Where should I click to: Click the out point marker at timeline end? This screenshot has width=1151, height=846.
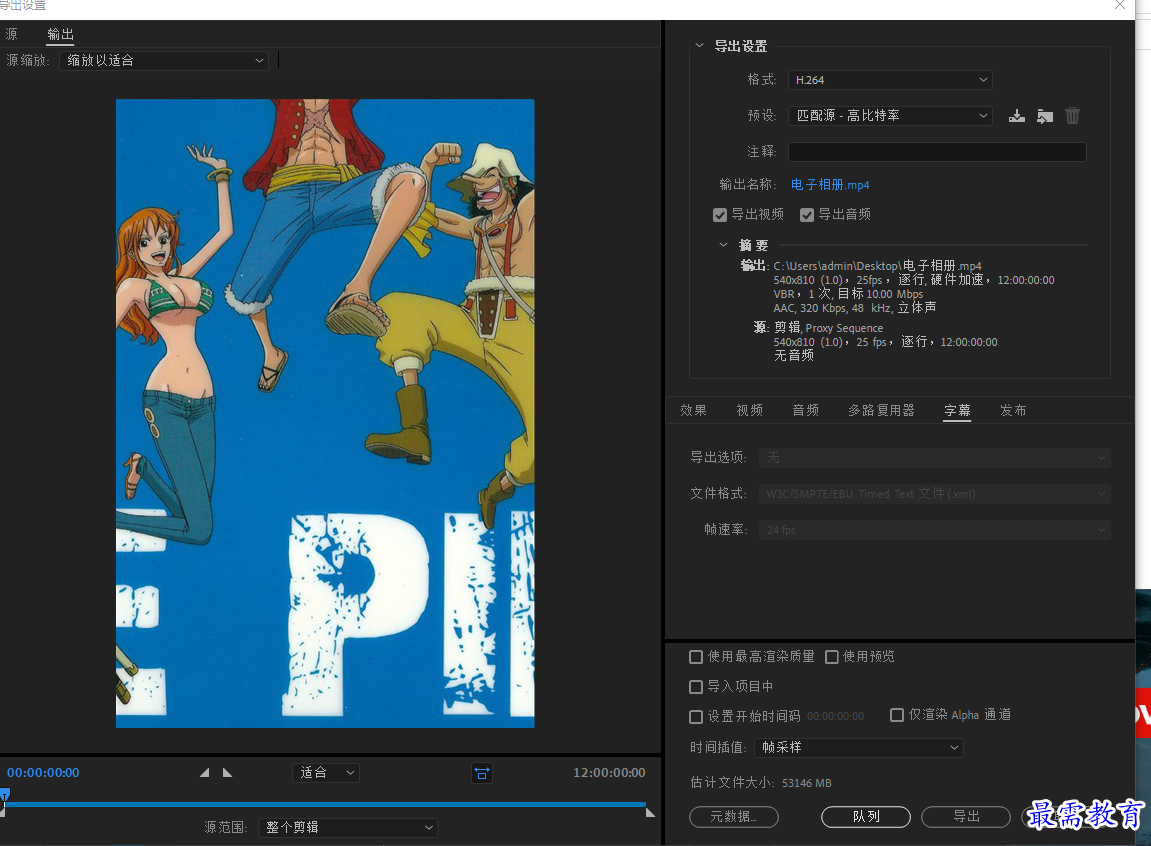[650, 812]
